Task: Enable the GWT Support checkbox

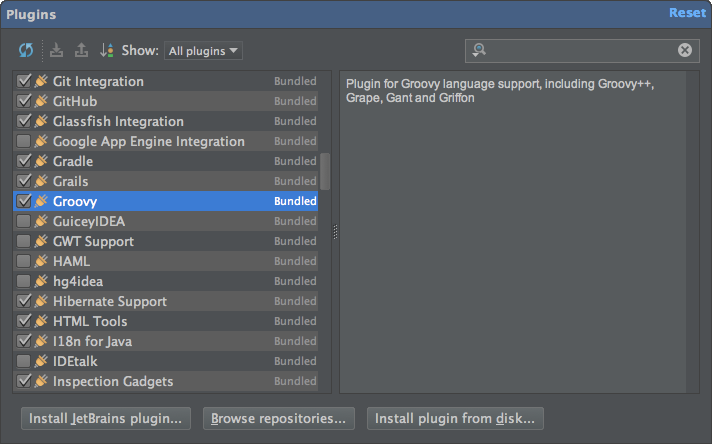Action: point(24,241)
